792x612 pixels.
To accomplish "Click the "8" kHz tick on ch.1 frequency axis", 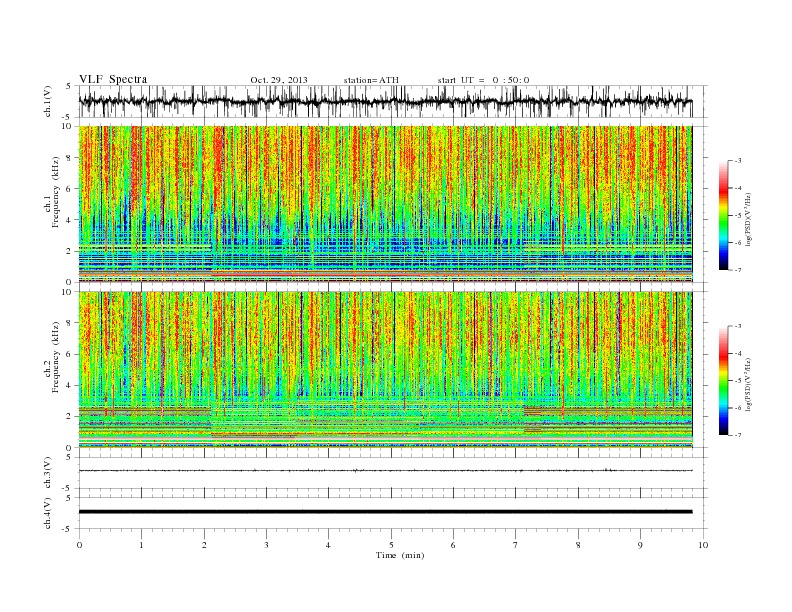I will 69,158.
